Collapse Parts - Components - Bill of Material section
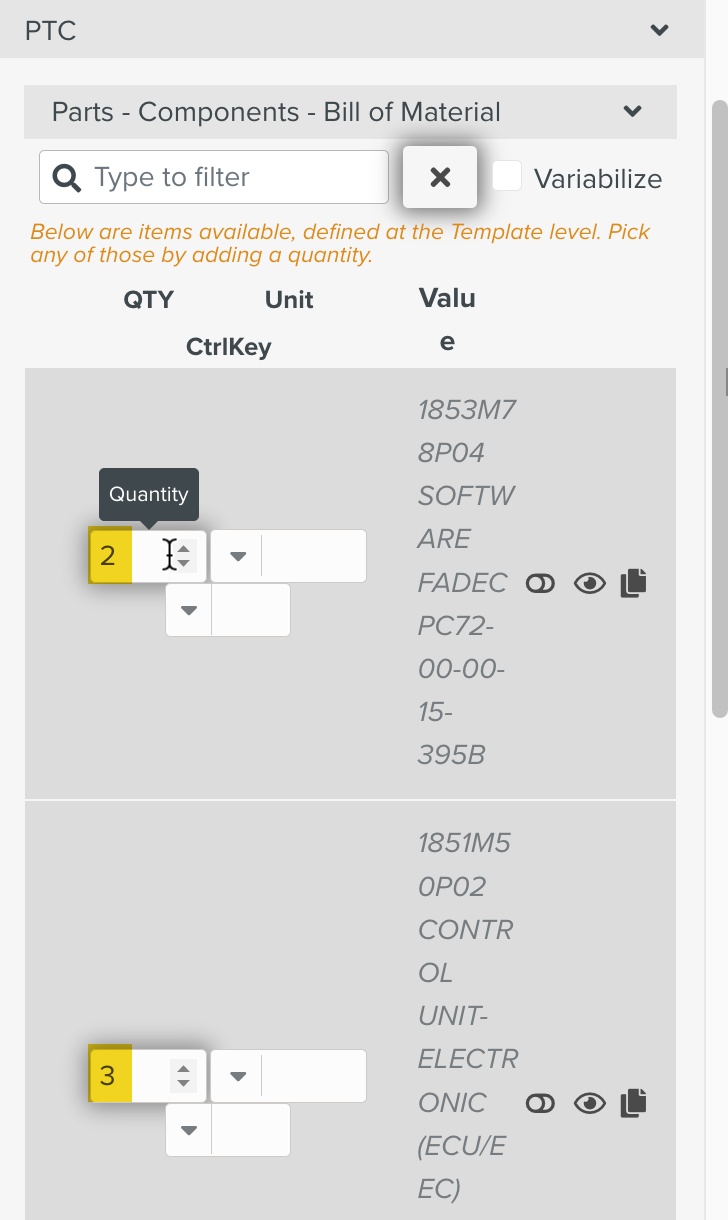Image resolution: width=728 pixels, height=1220 pixels. pos(632,111)
